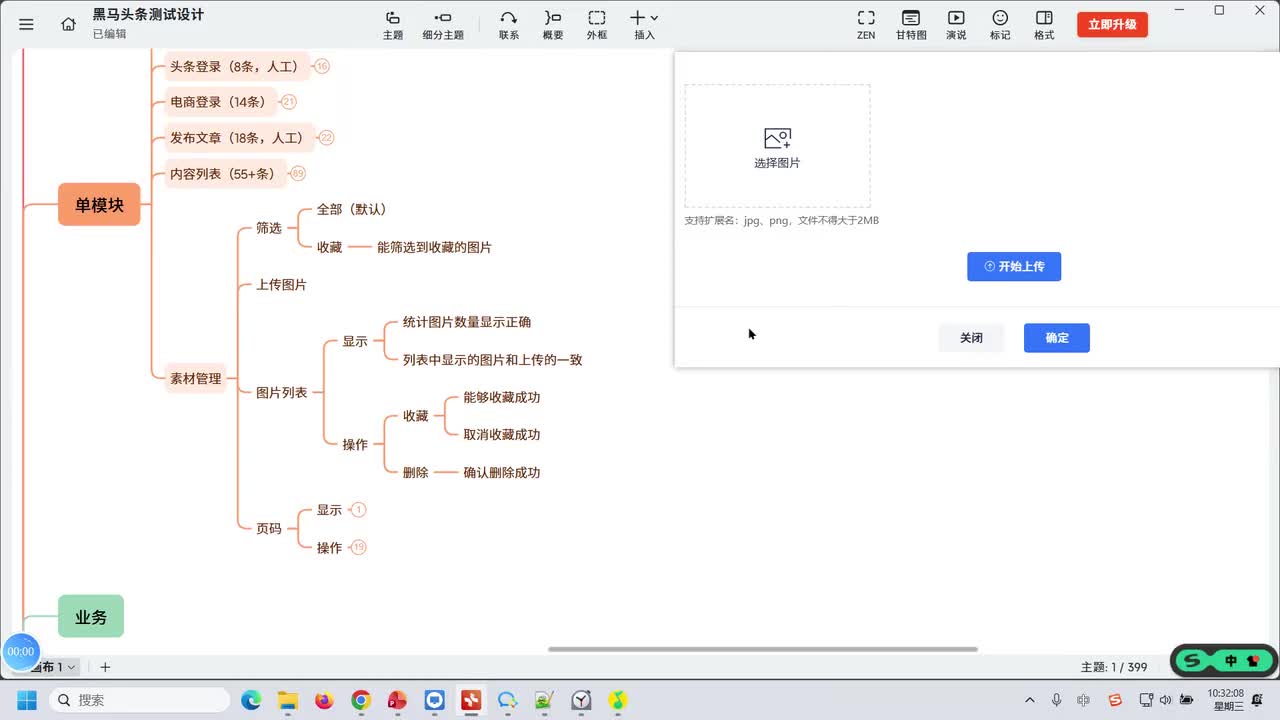Add a subtopic (细分主题)
The image size is (1280, 720).
coord(443,25)
